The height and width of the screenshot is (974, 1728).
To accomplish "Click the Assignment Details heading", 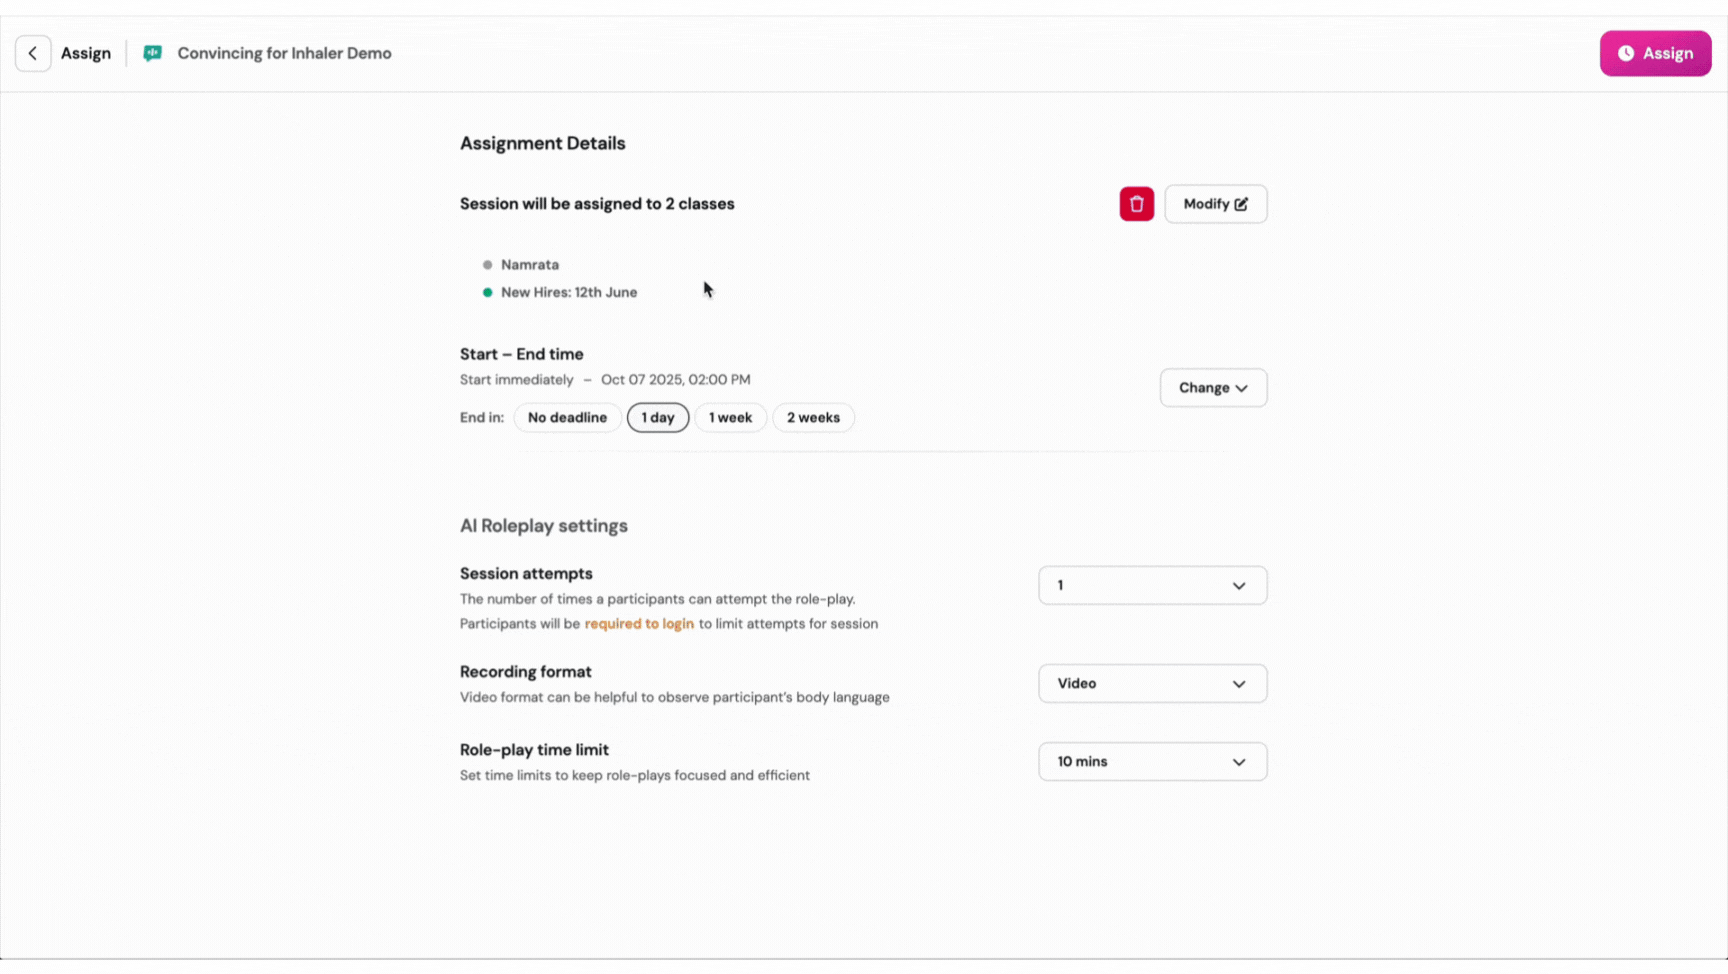I will (542, 143).
